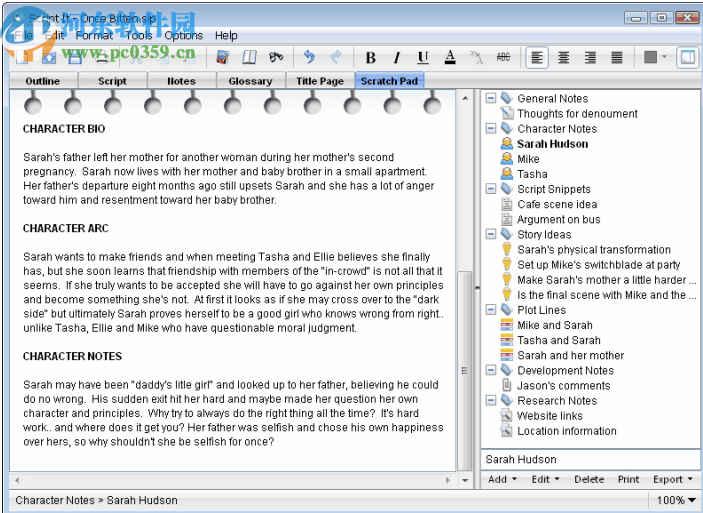703x513 pixels.
Task: Click the open book icon in toolbar
Action: pyautogui.click(x=249, y=57)
